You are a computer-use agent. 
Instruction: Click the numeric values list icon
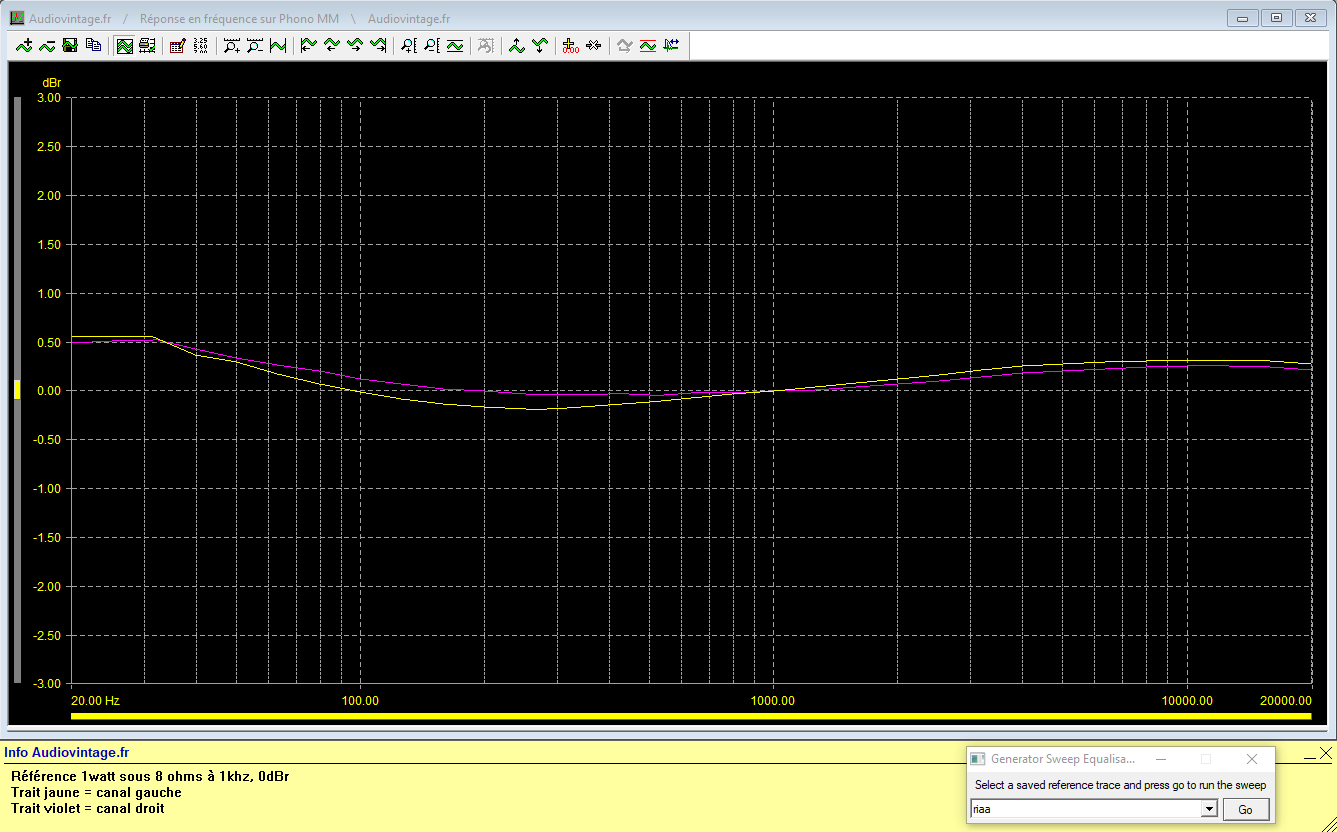tap(200, 45)
